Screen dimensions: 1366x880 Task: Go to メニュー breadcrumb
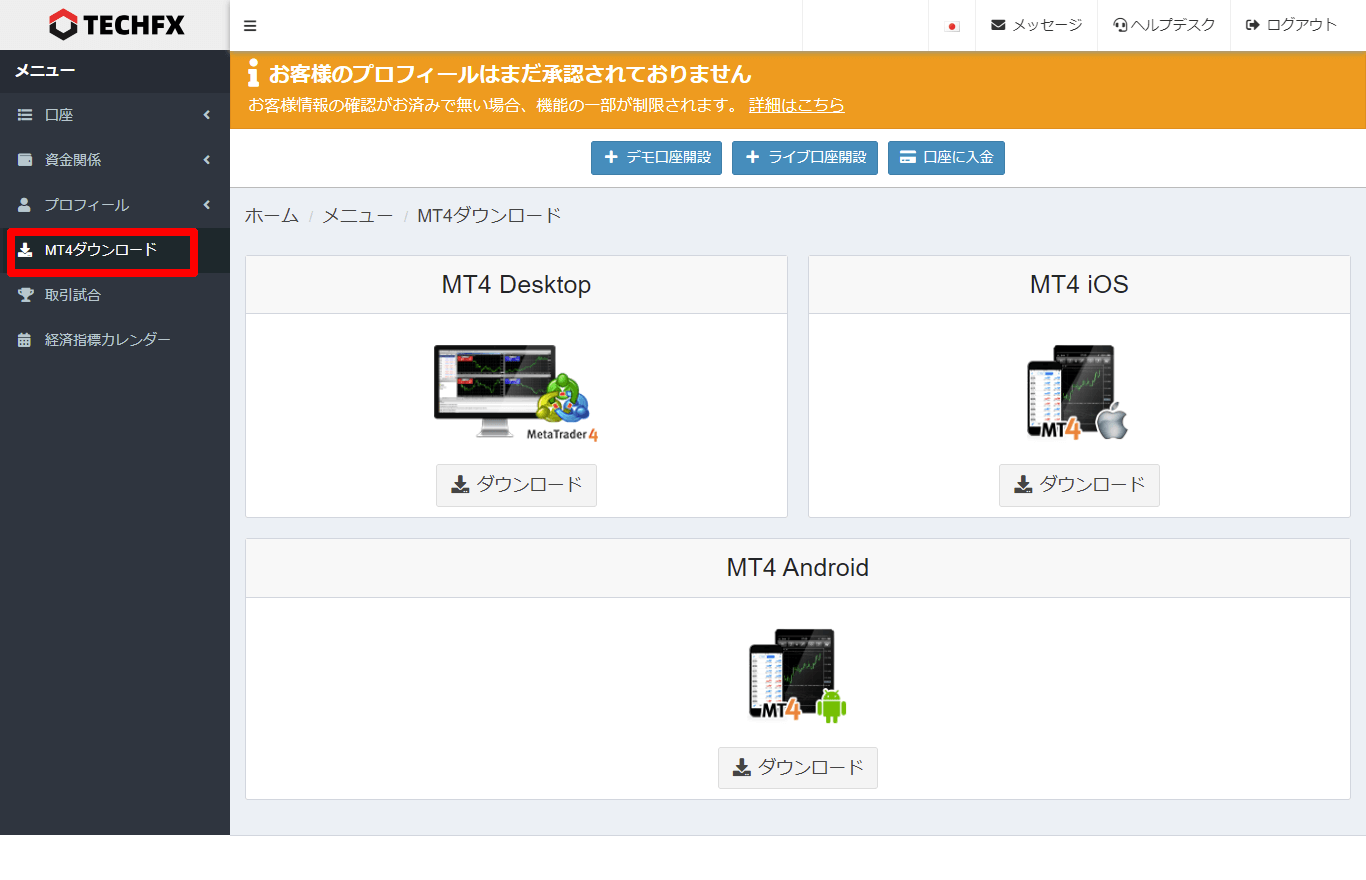tap(358, 215)
